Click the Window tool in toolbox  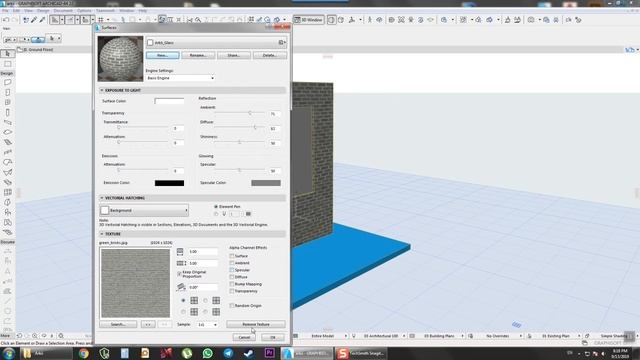click(7, 102)
